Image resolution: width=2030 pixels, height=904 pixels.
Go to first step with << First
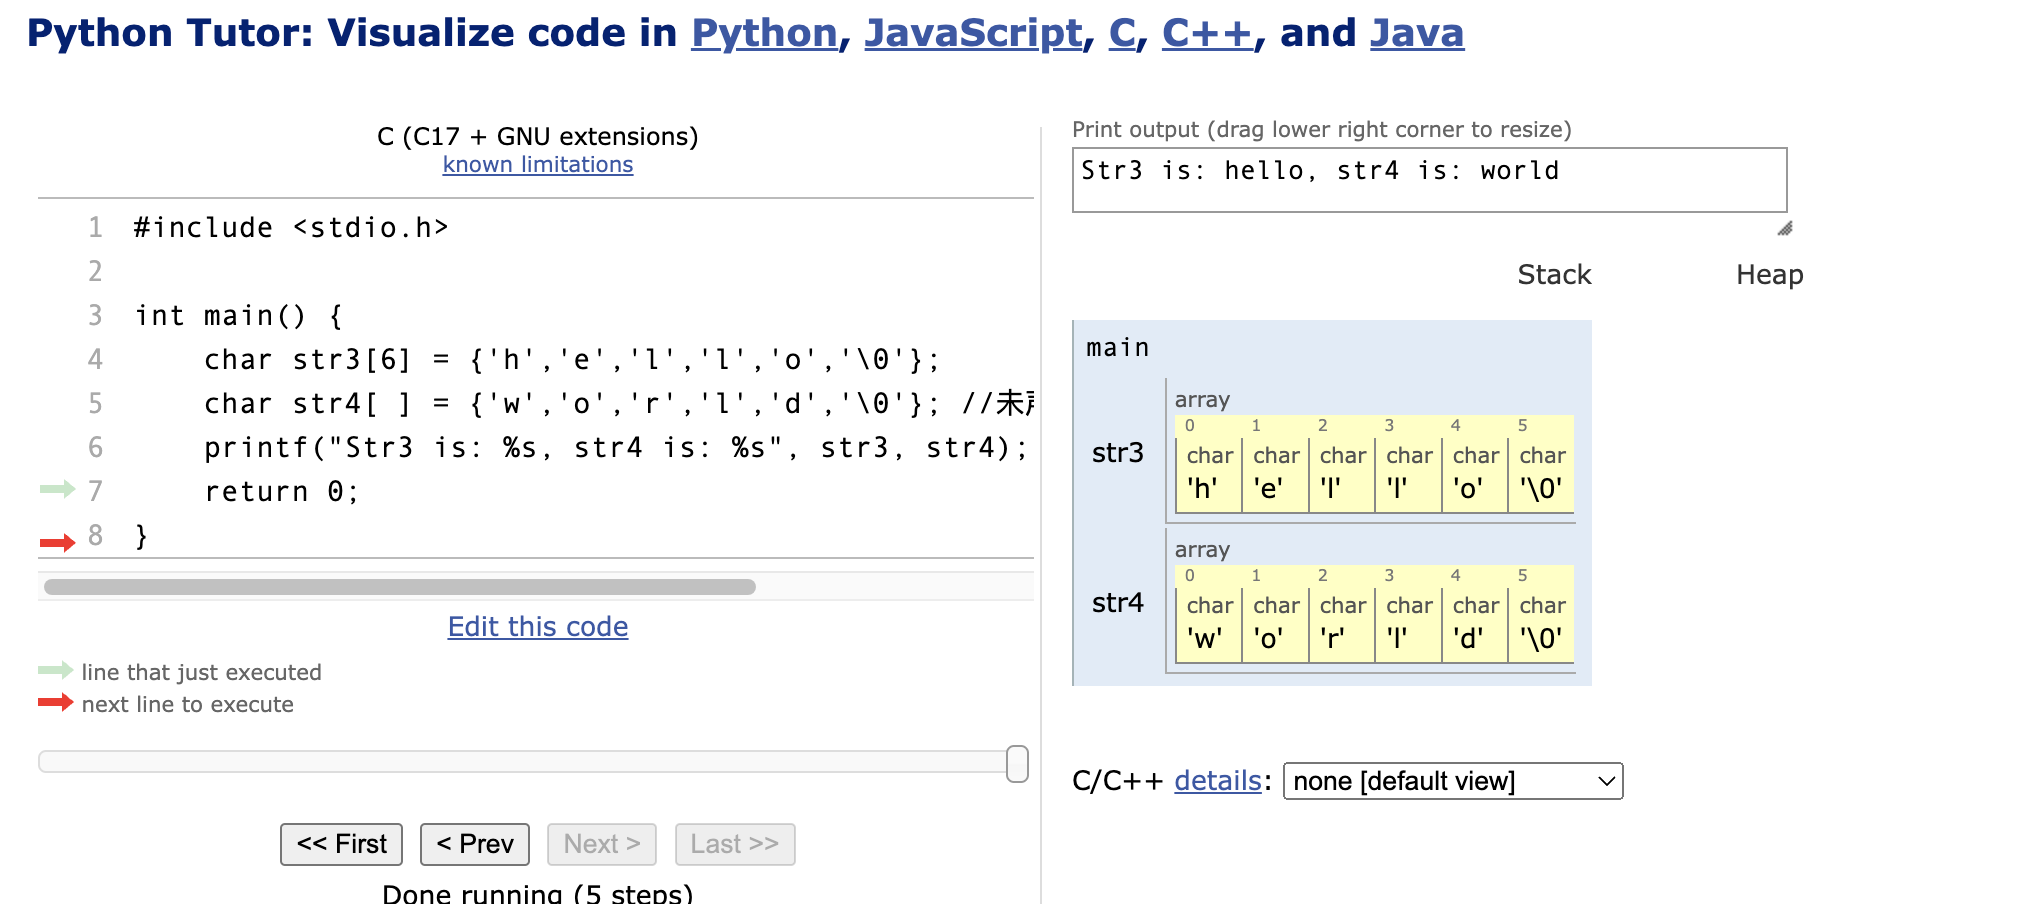click(341, 844)
